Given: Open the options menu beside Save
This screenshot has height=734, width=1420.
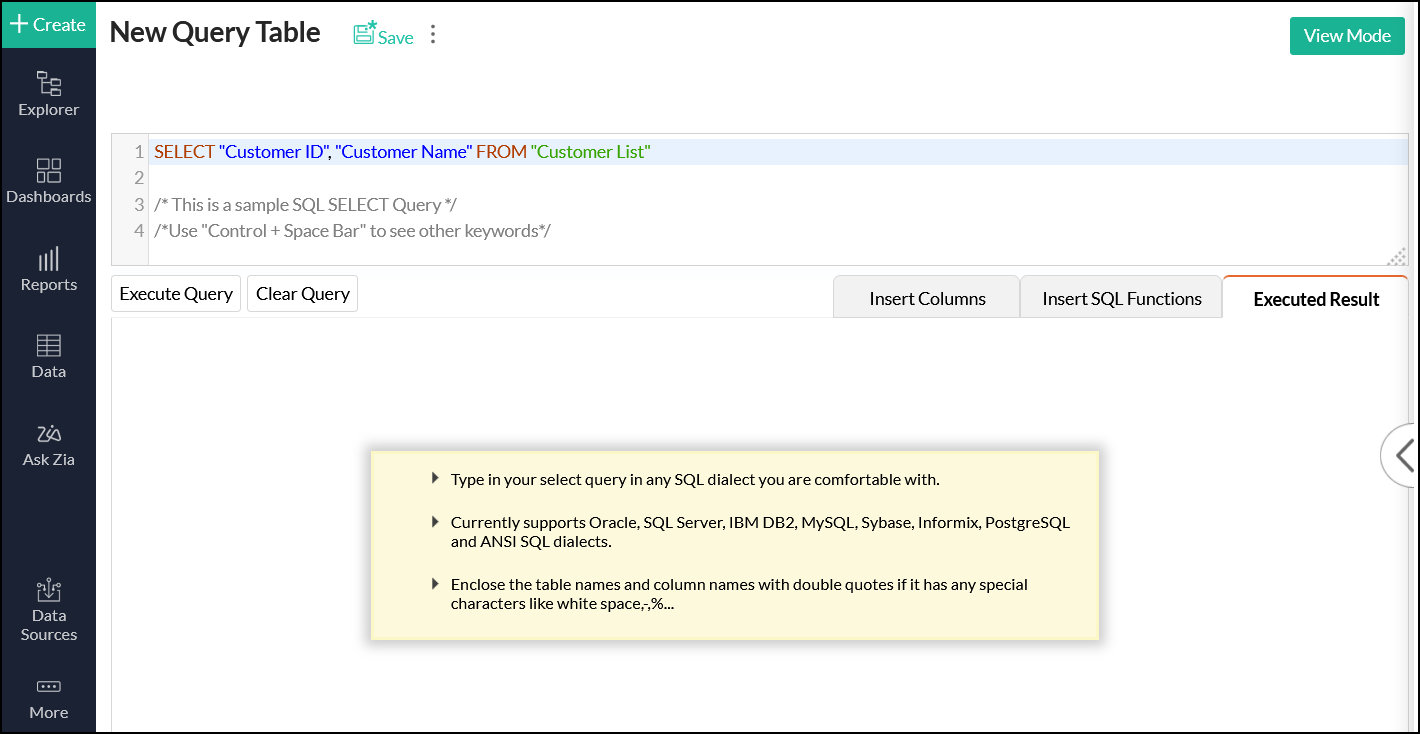Looking at the screenshot, I should 432,33.
